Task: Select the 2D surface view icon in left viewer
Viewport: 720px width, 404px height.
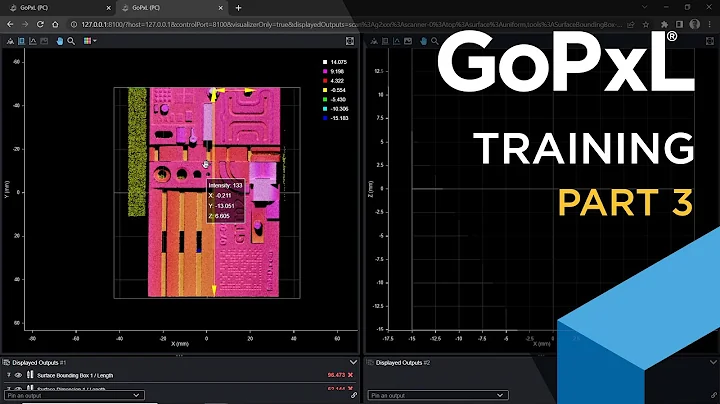Action: coord(22,41)
